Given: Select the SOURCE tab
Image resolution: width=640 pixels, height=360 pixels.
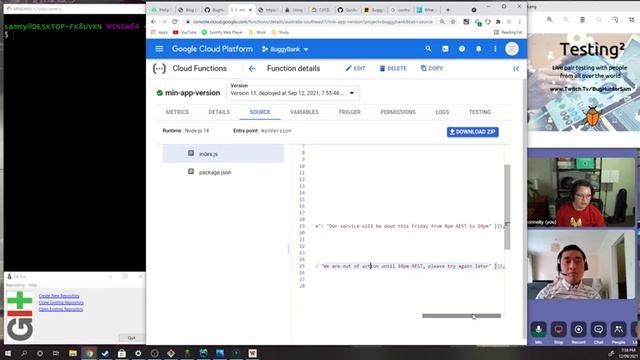Looking at the screenshot, I should click(260, 112).
